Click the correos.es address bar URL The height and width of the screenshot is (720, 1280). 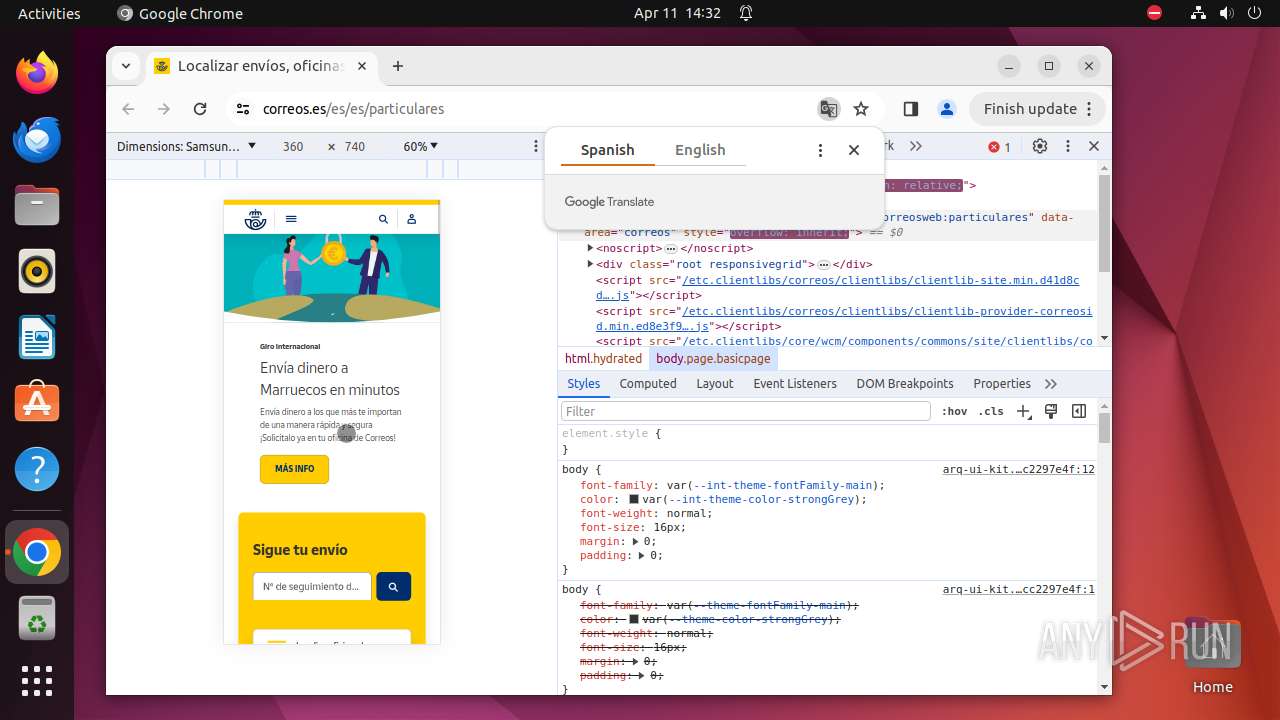click(x=353, y=109)
